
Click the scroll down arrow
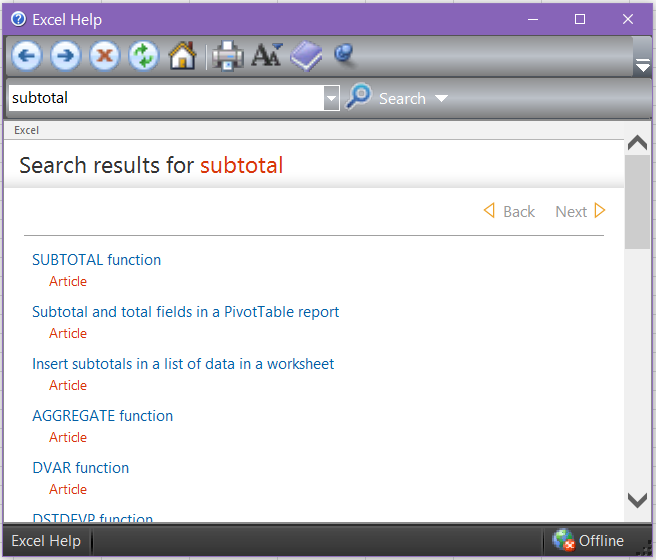(x=638, y=500)
